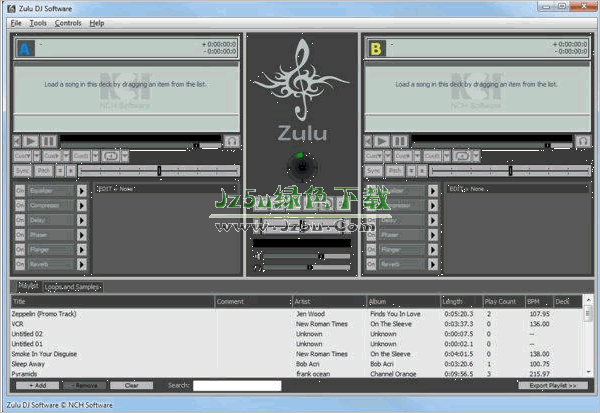
Task: Click the - Remove button
Action: tap(84, 385)
